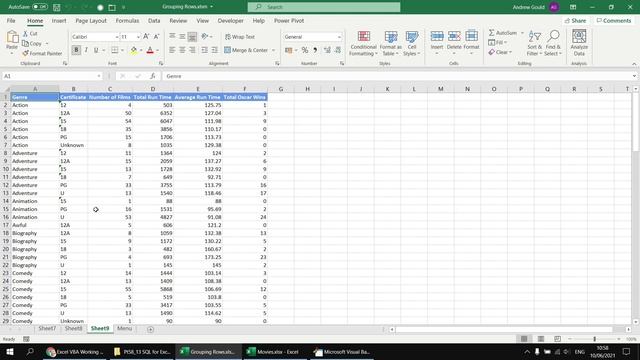Screen dimensions: 640x360
Task: Click the Delete cells icon
Action: click(x=454, y=36)
